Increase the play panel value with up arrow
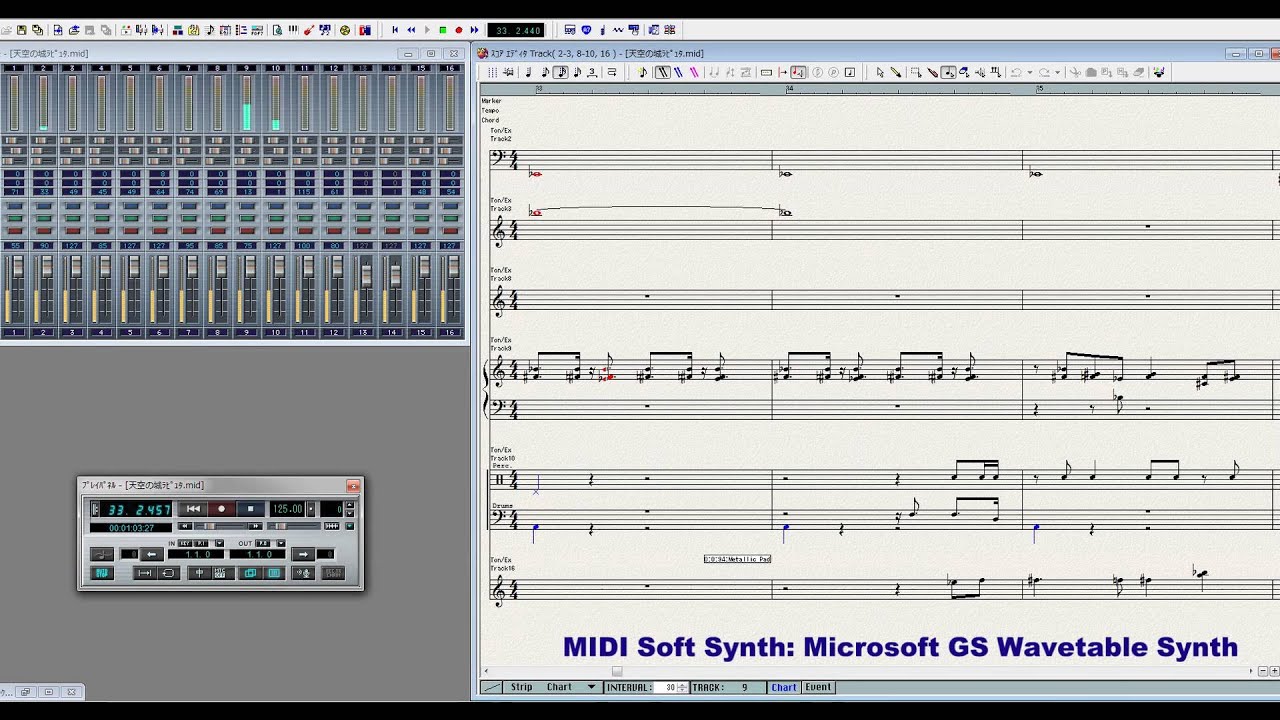 click(349, 504)
